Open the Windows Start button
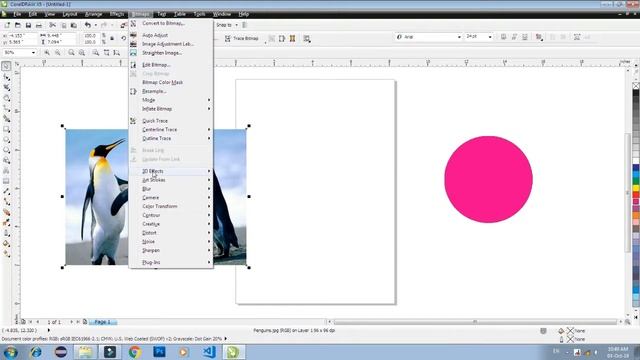640x360 pixels. pyautogui.click(x=10, y=352)
